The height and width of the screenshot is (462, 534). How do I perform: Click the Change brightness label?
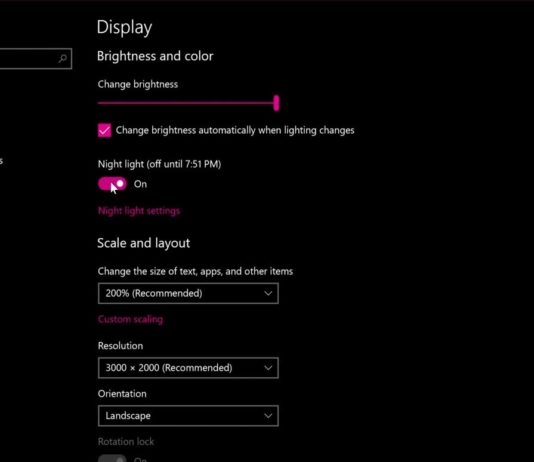(x=138, y=84)
